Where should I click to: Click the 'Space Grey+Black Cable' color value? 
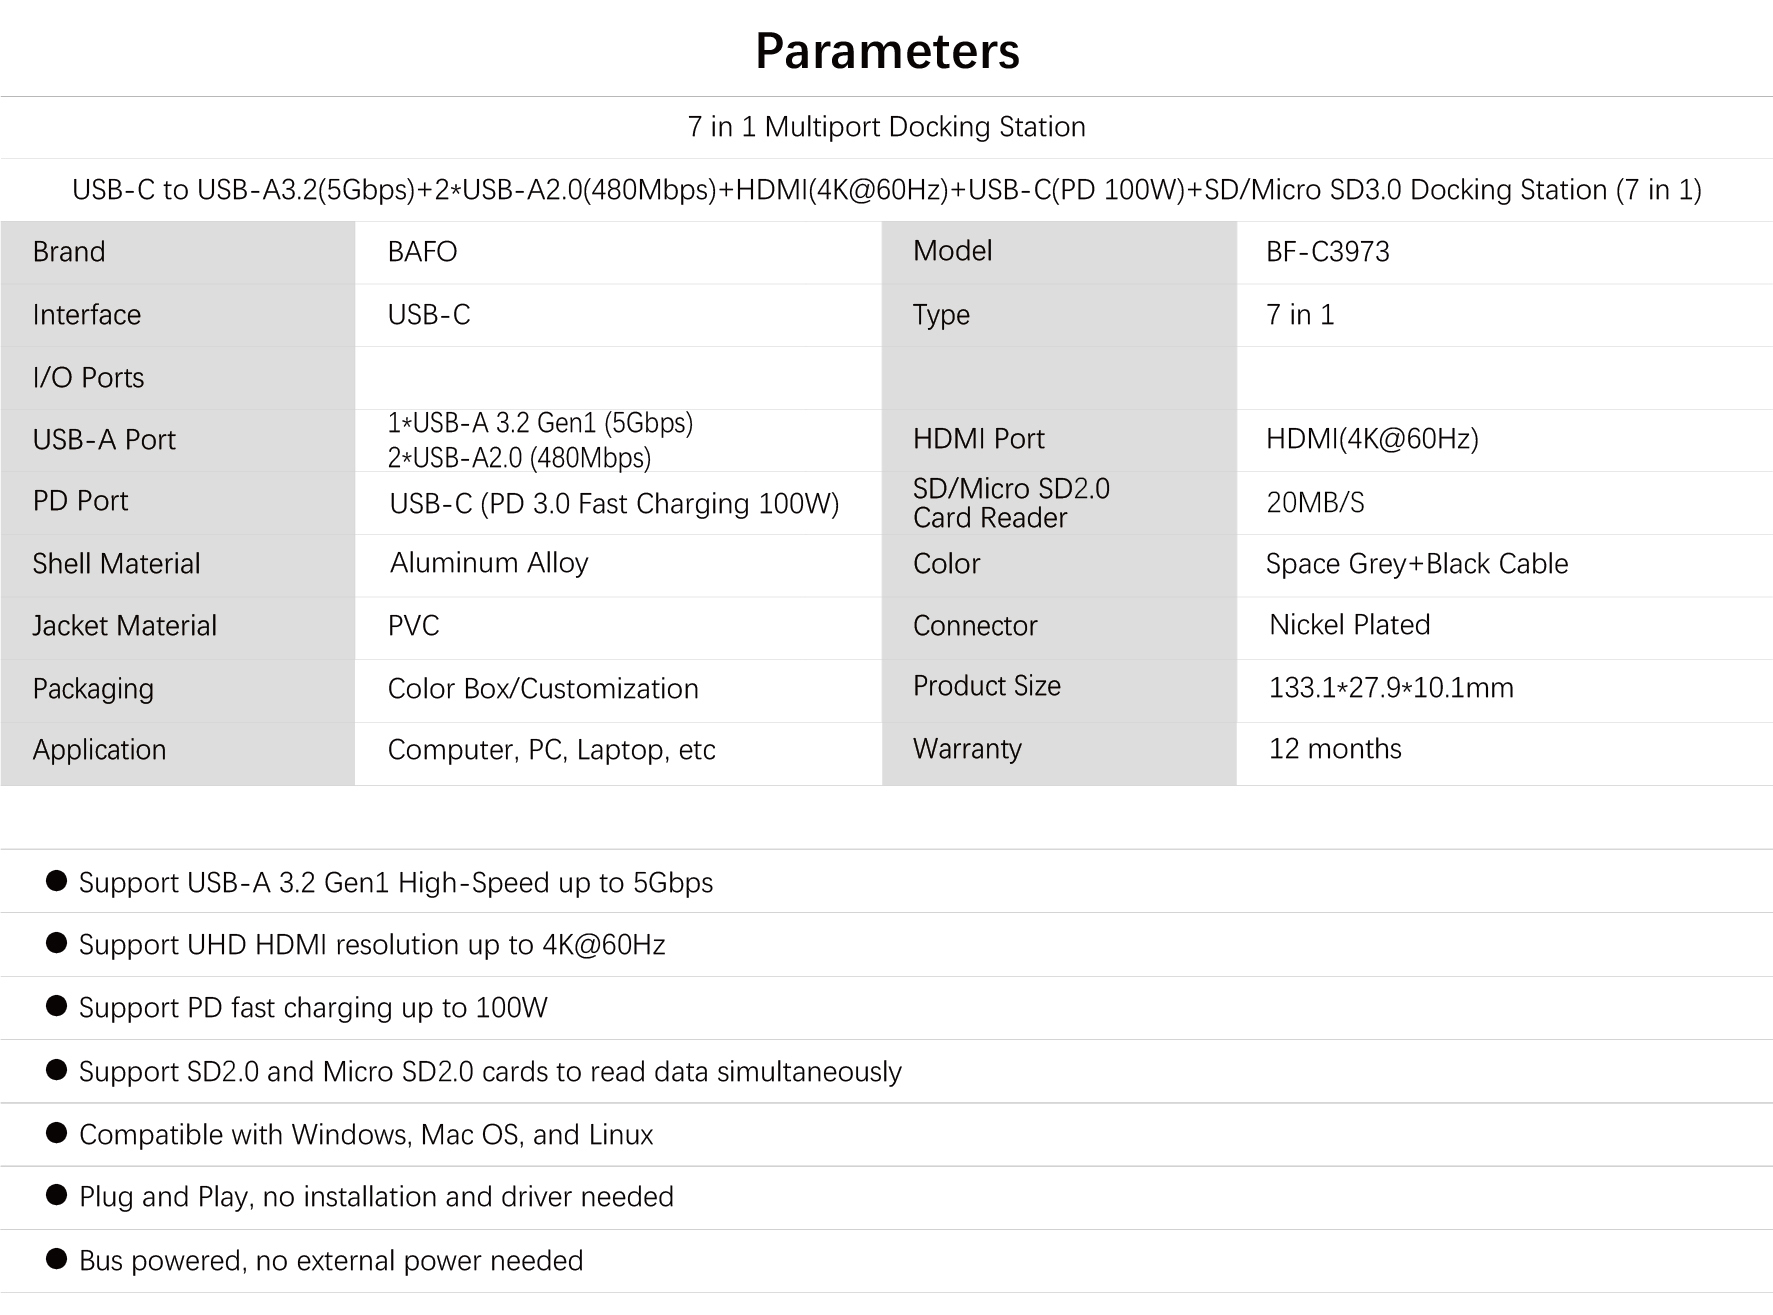coord(1416,564)
